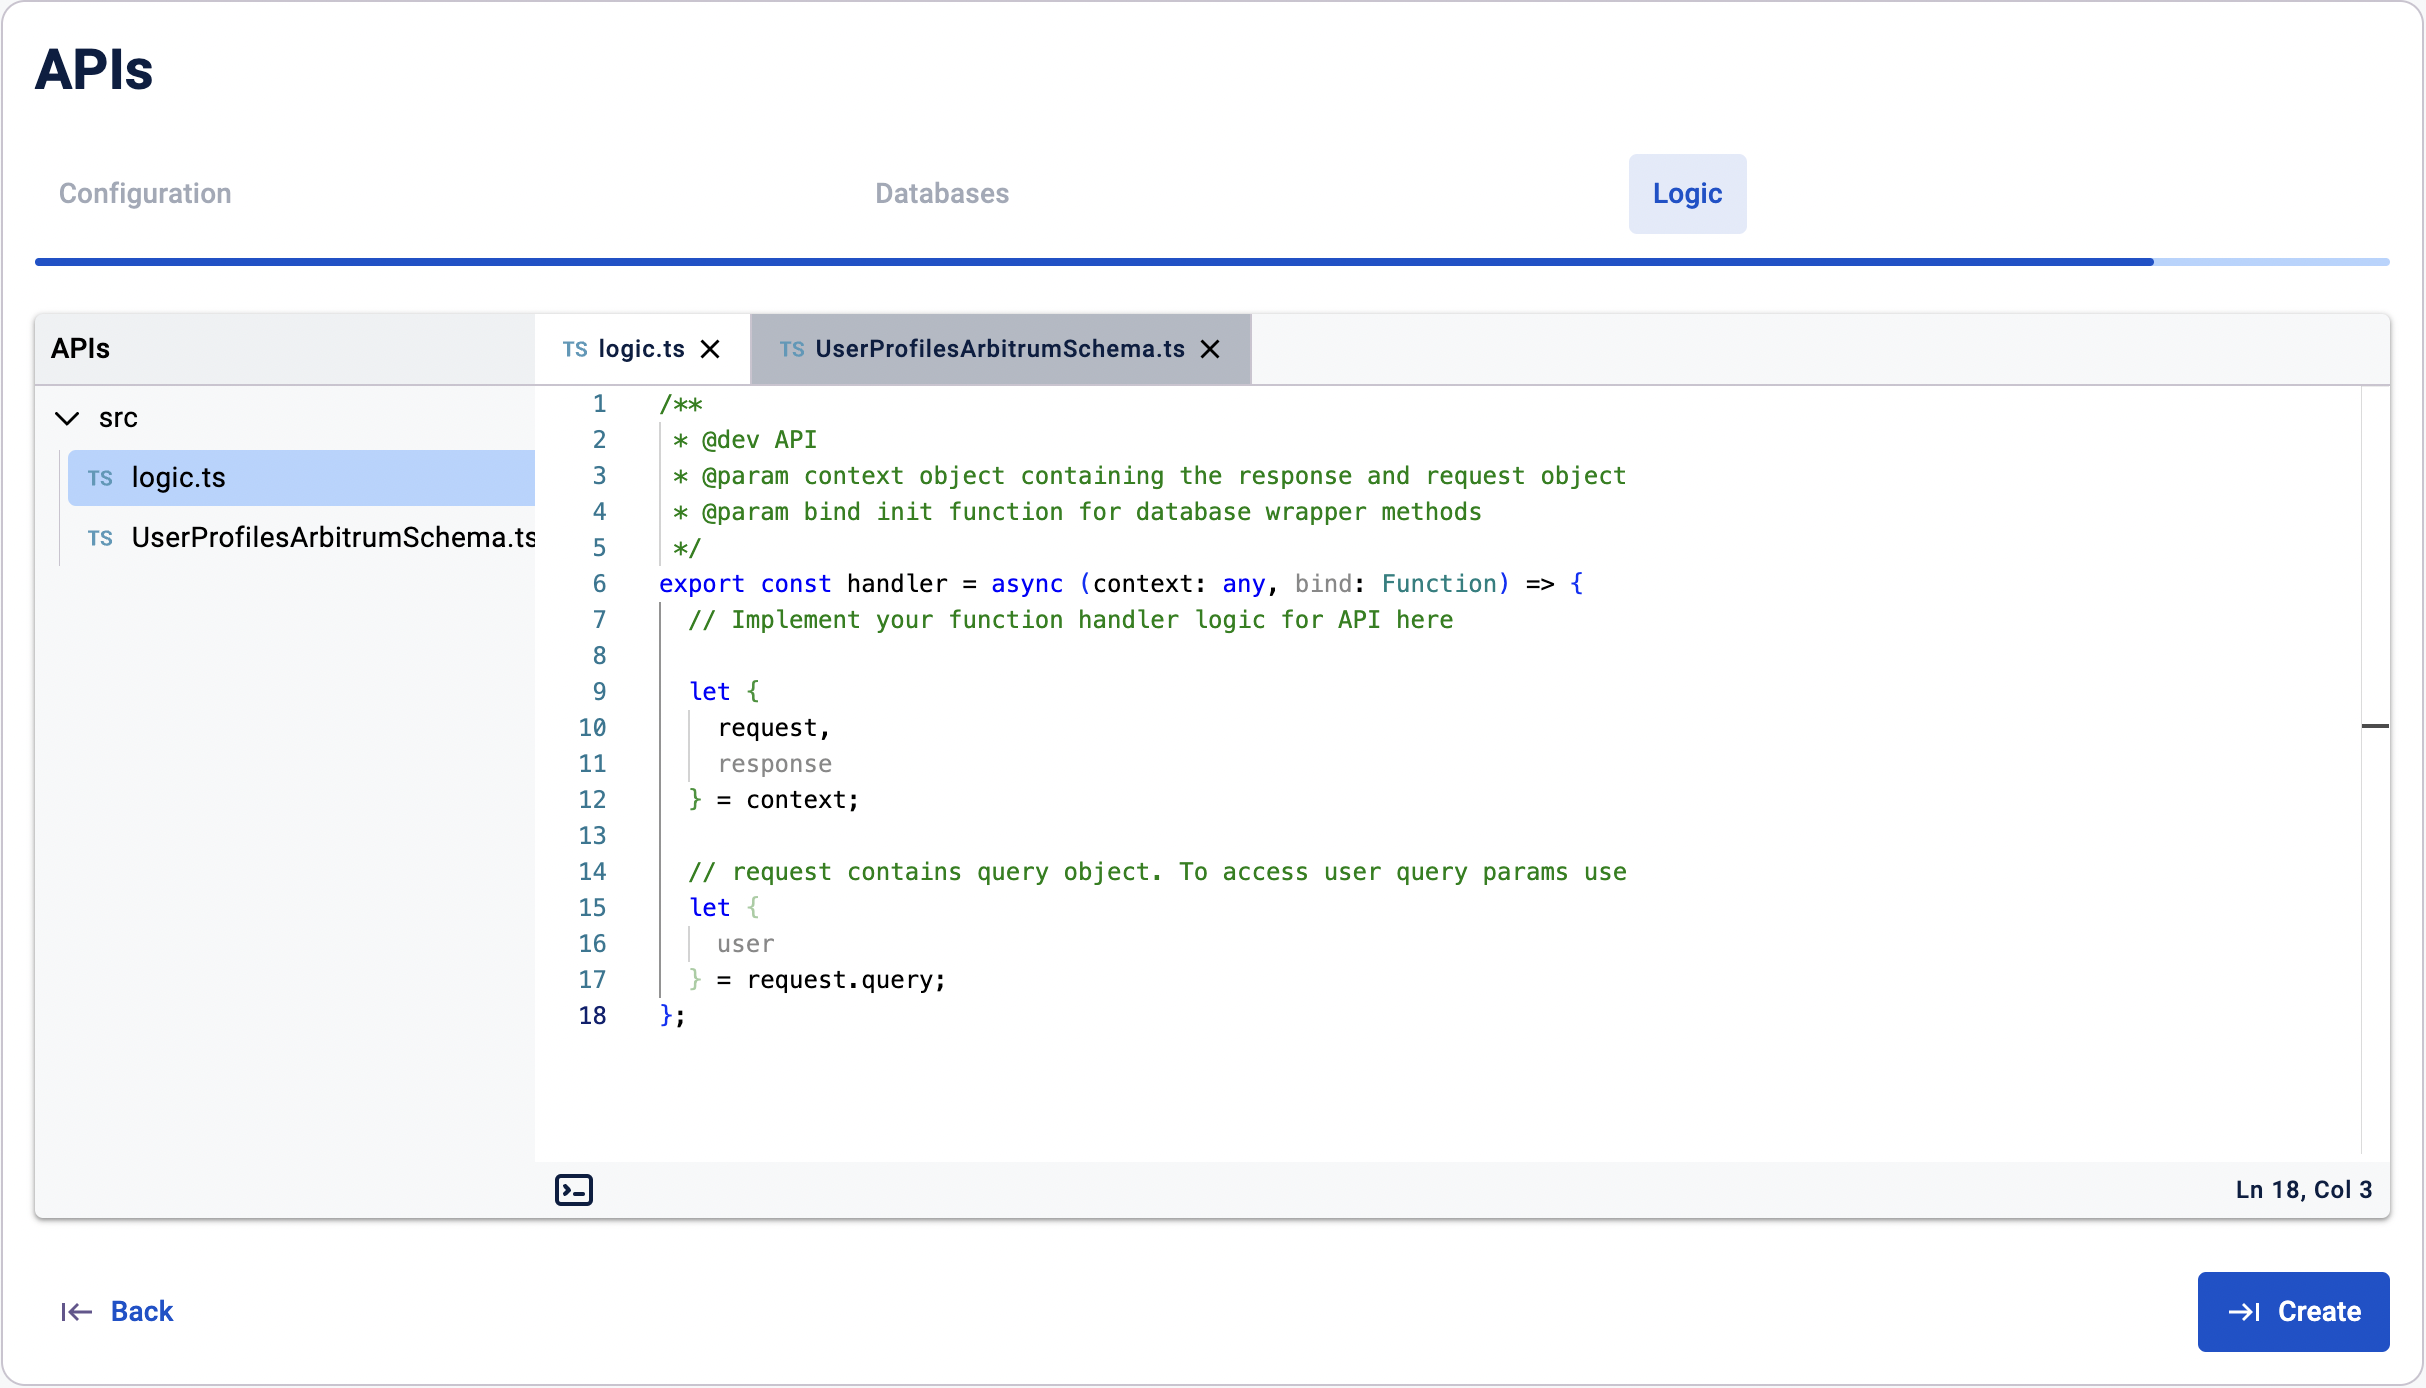Go to the Databases step
Viewport: 2426px width, 1388px height.
tap(941, 193)
